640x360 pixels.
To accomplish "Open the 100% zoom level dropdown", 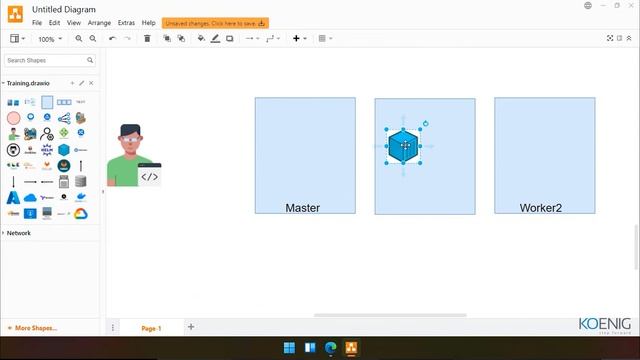I will click(50, 39).
